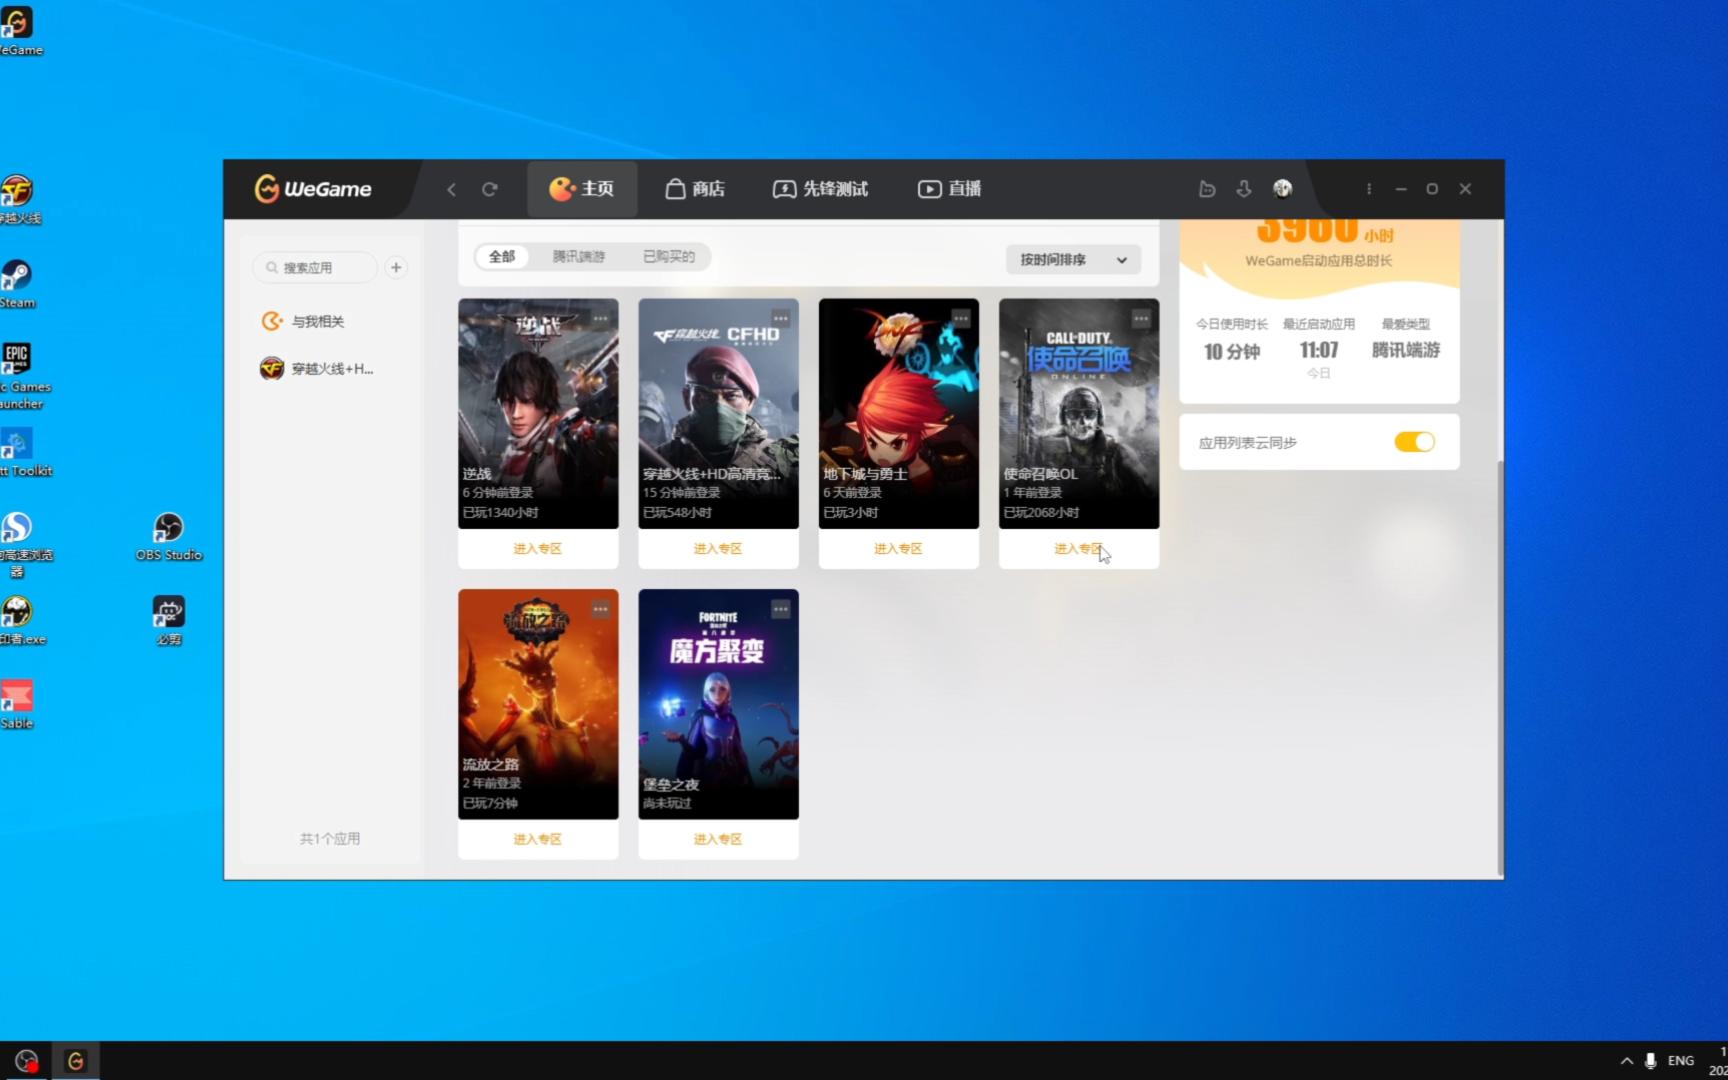Screen dimensions: 1728x1080
Task: Open the three-dot settings menu
Action: pyautogui.click(x=1369, y=188)
